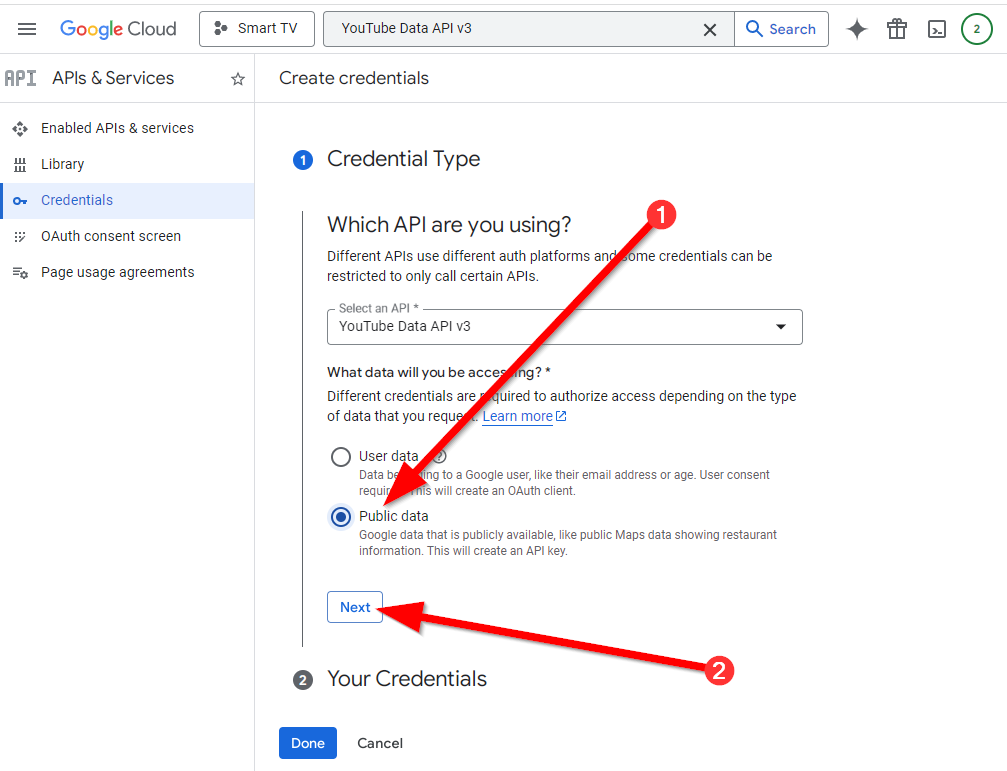Viewport: 1007px width, 771px height.
Task: Open Library in the sidebar
Action: click(x=62, y=164)
